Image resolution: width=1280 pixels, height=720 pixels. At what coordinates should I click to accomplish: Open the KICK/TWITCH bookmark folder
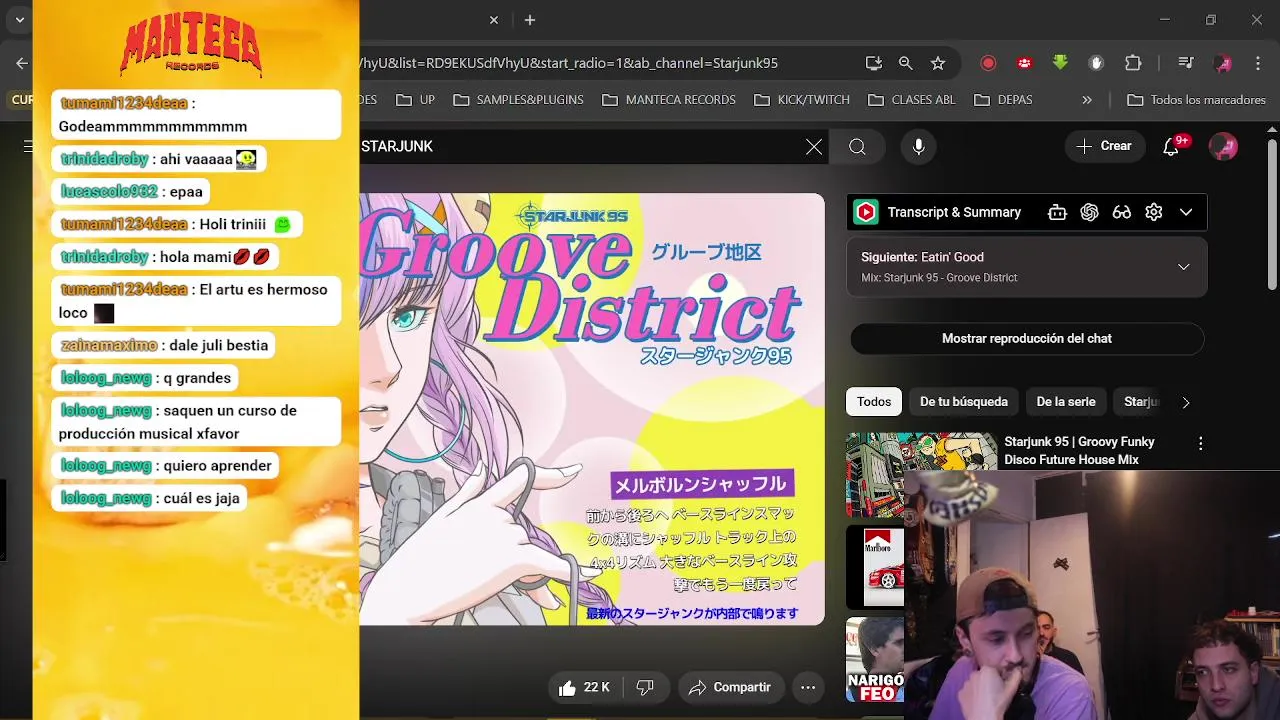click(x=802, y=100)
